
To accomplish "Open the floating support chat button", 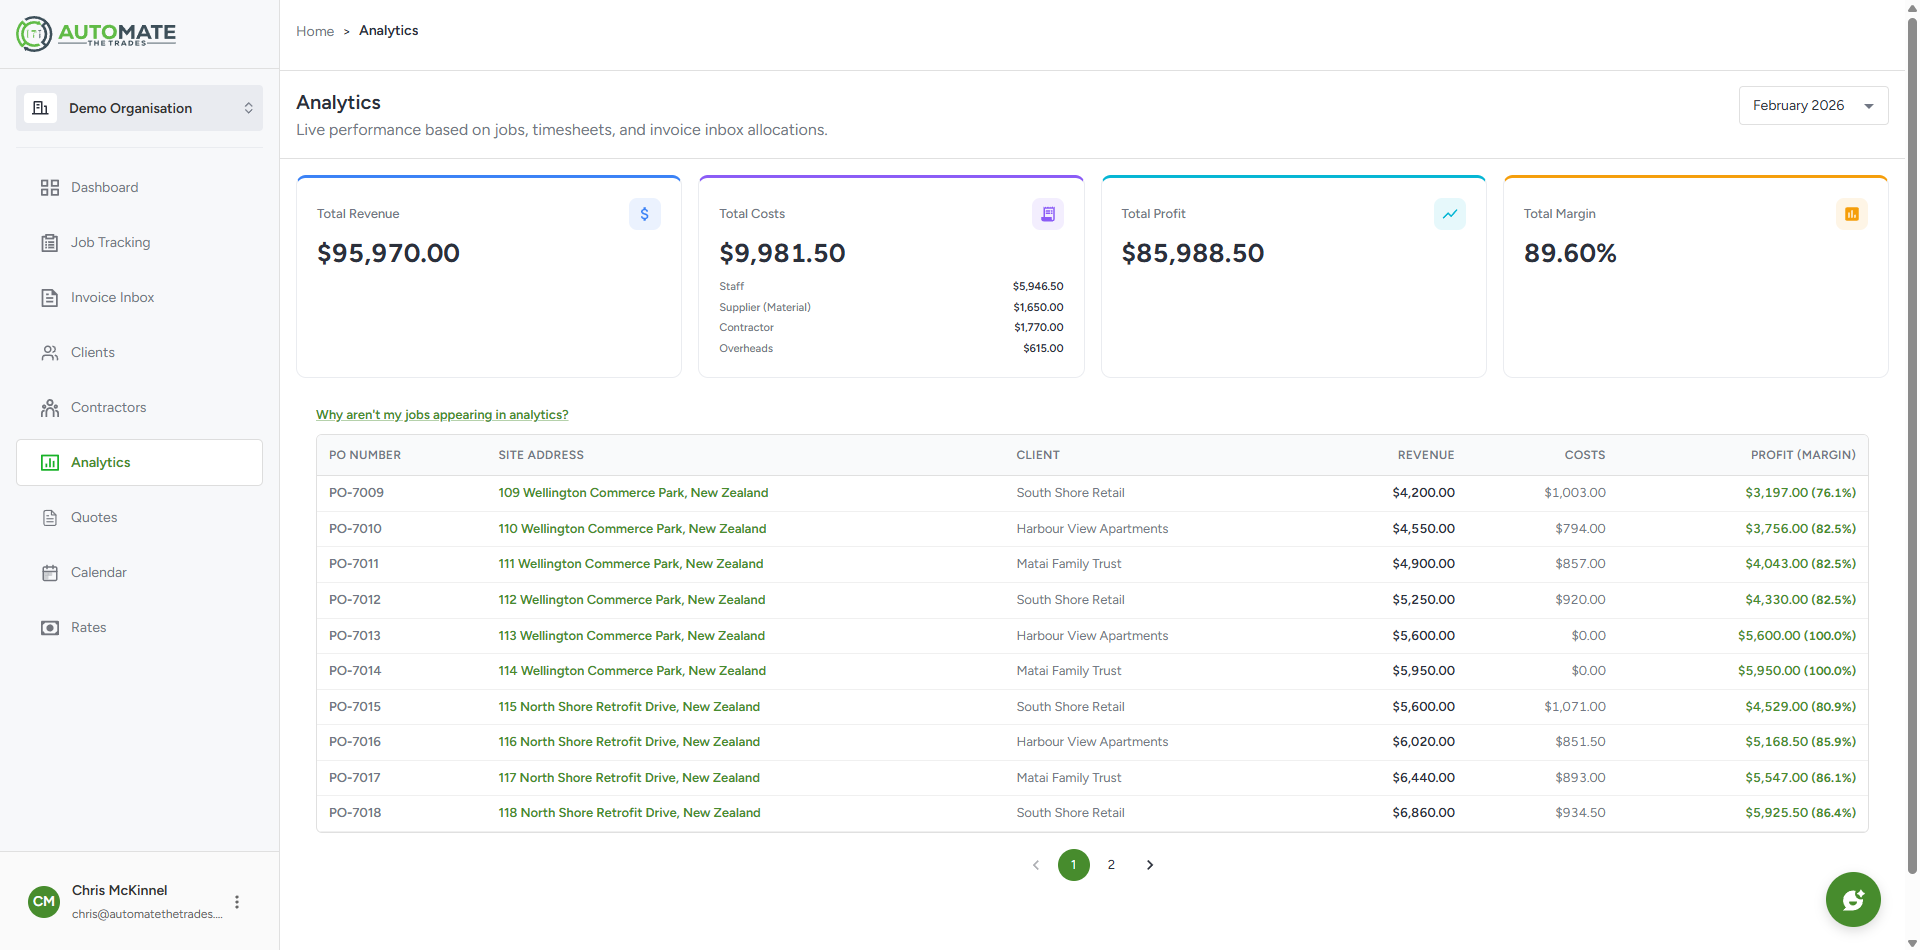I will (1852, 899).
